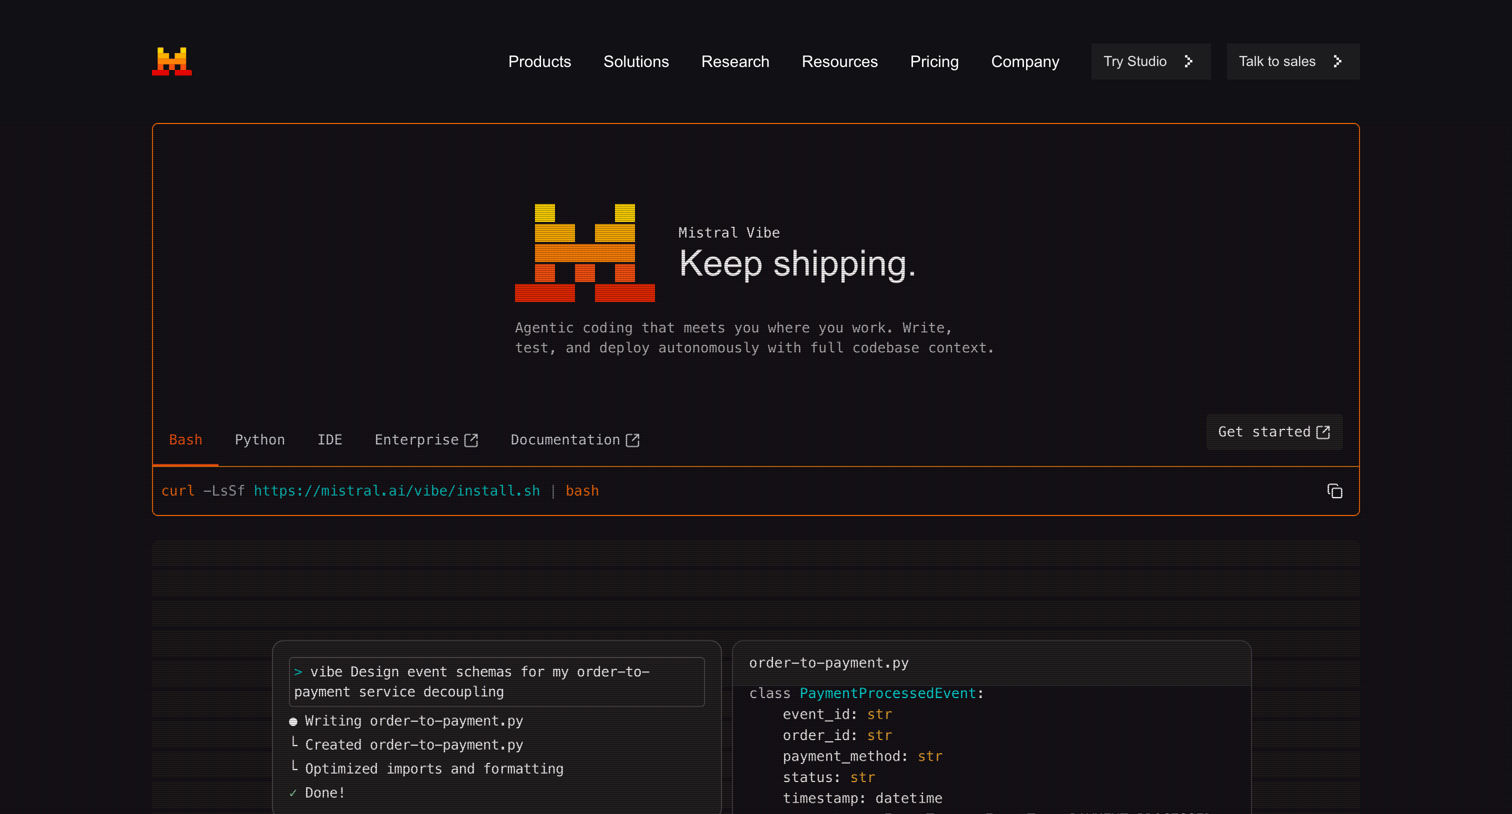This screenshot has height=814, width=1512.
Task: Click the vibe prompt box in terminal demo
Action: [497, 682]
